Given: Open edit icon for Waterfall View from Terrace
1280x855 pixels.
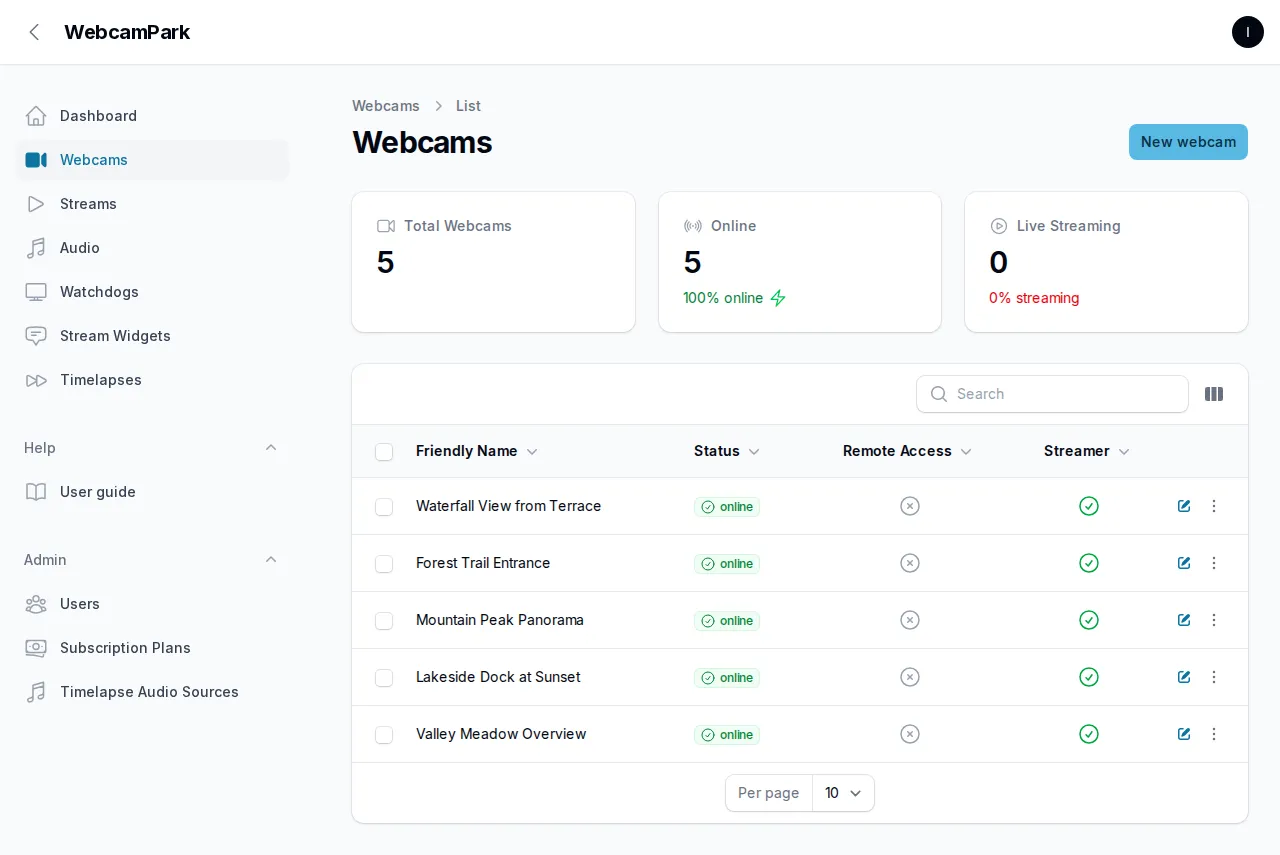Looking at the screenshot, I should point(1184,506).
